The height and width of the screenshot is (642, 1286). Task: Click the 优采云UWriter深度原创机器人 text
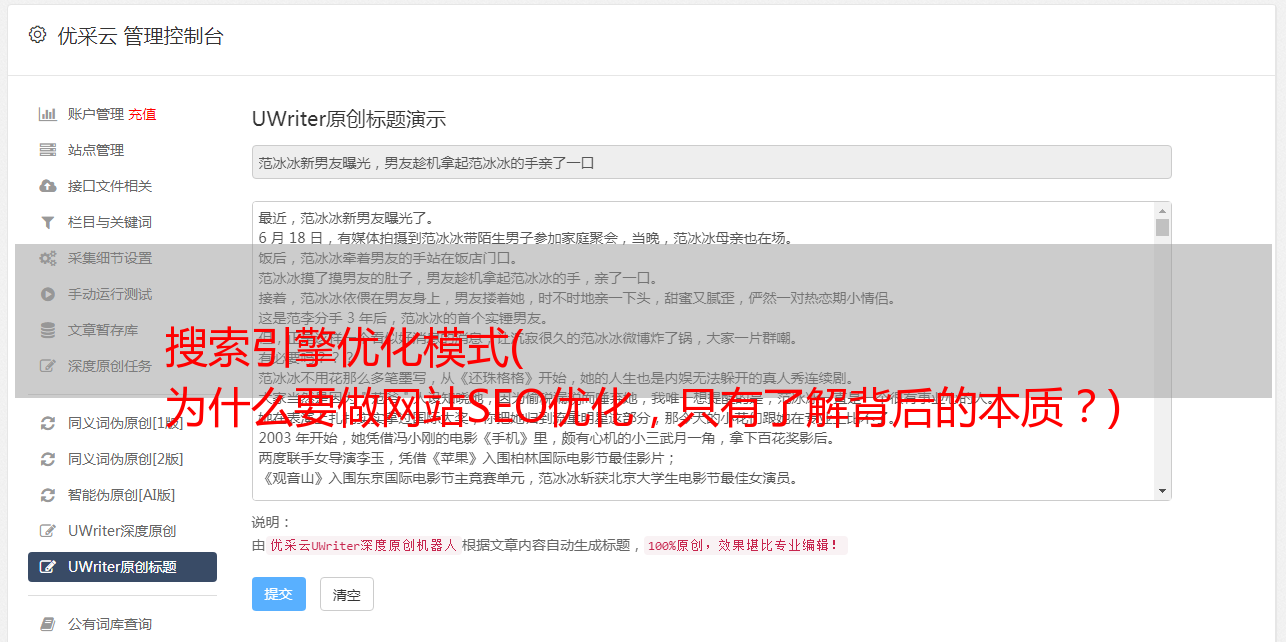click(363, 546)
